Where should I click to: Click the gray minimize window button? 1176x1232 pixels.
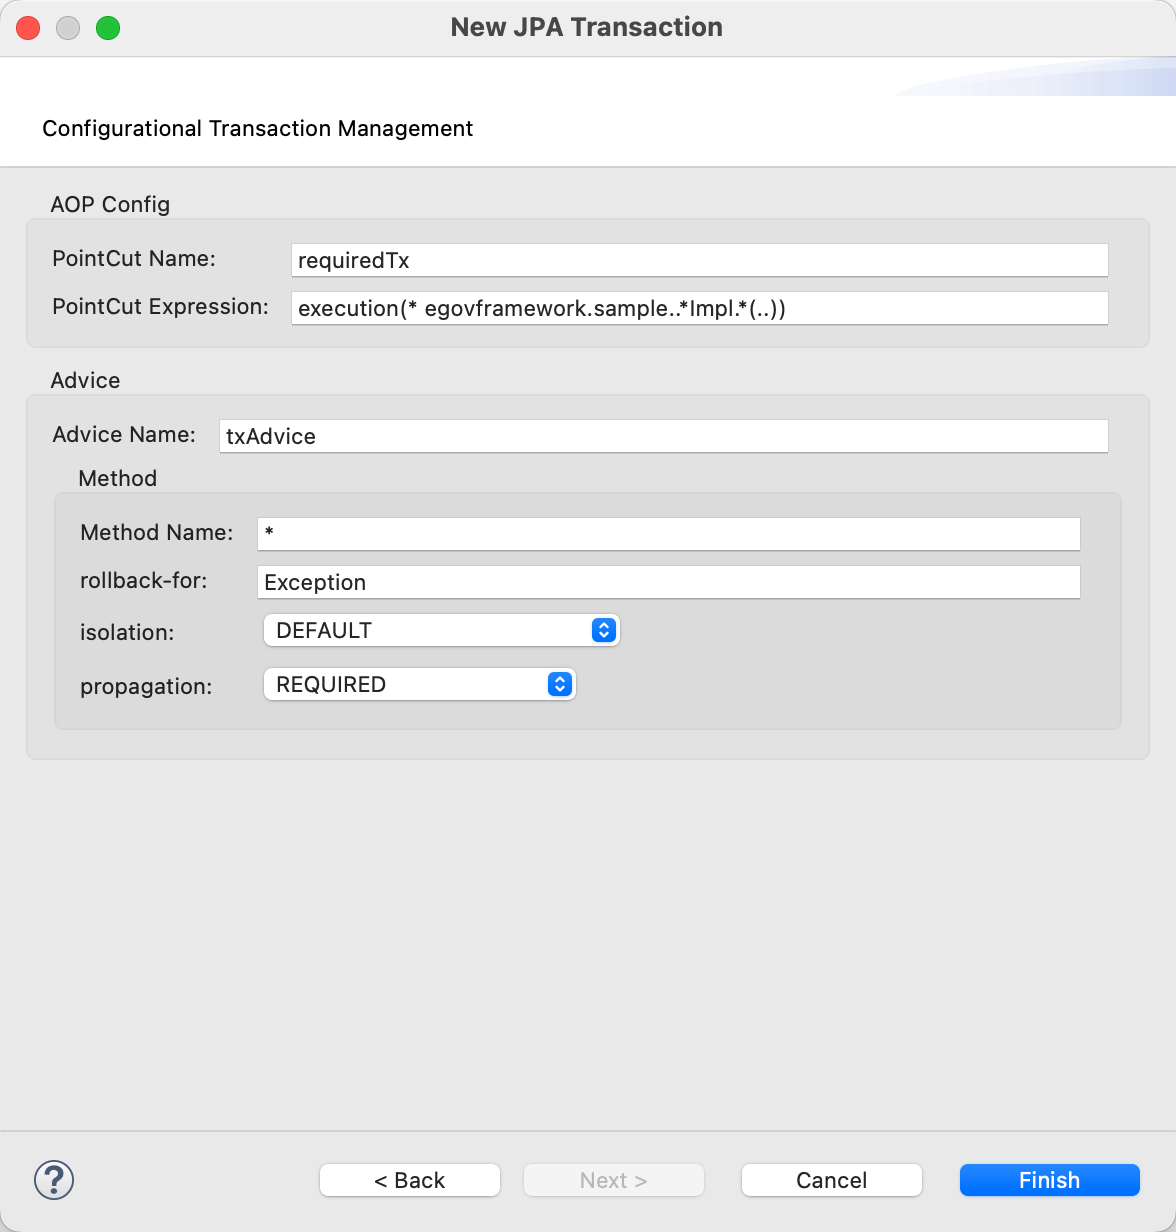[x=68, y=28]
